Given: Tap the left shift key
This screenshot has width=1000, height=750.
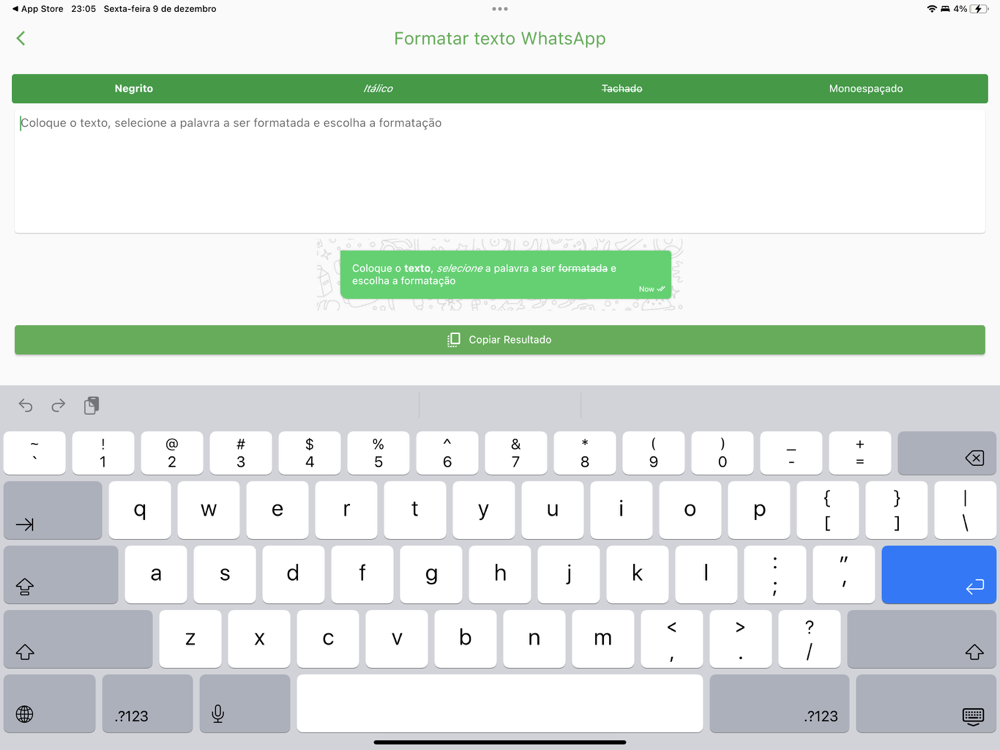Looking at the screenshot, I should coord(78,639).
